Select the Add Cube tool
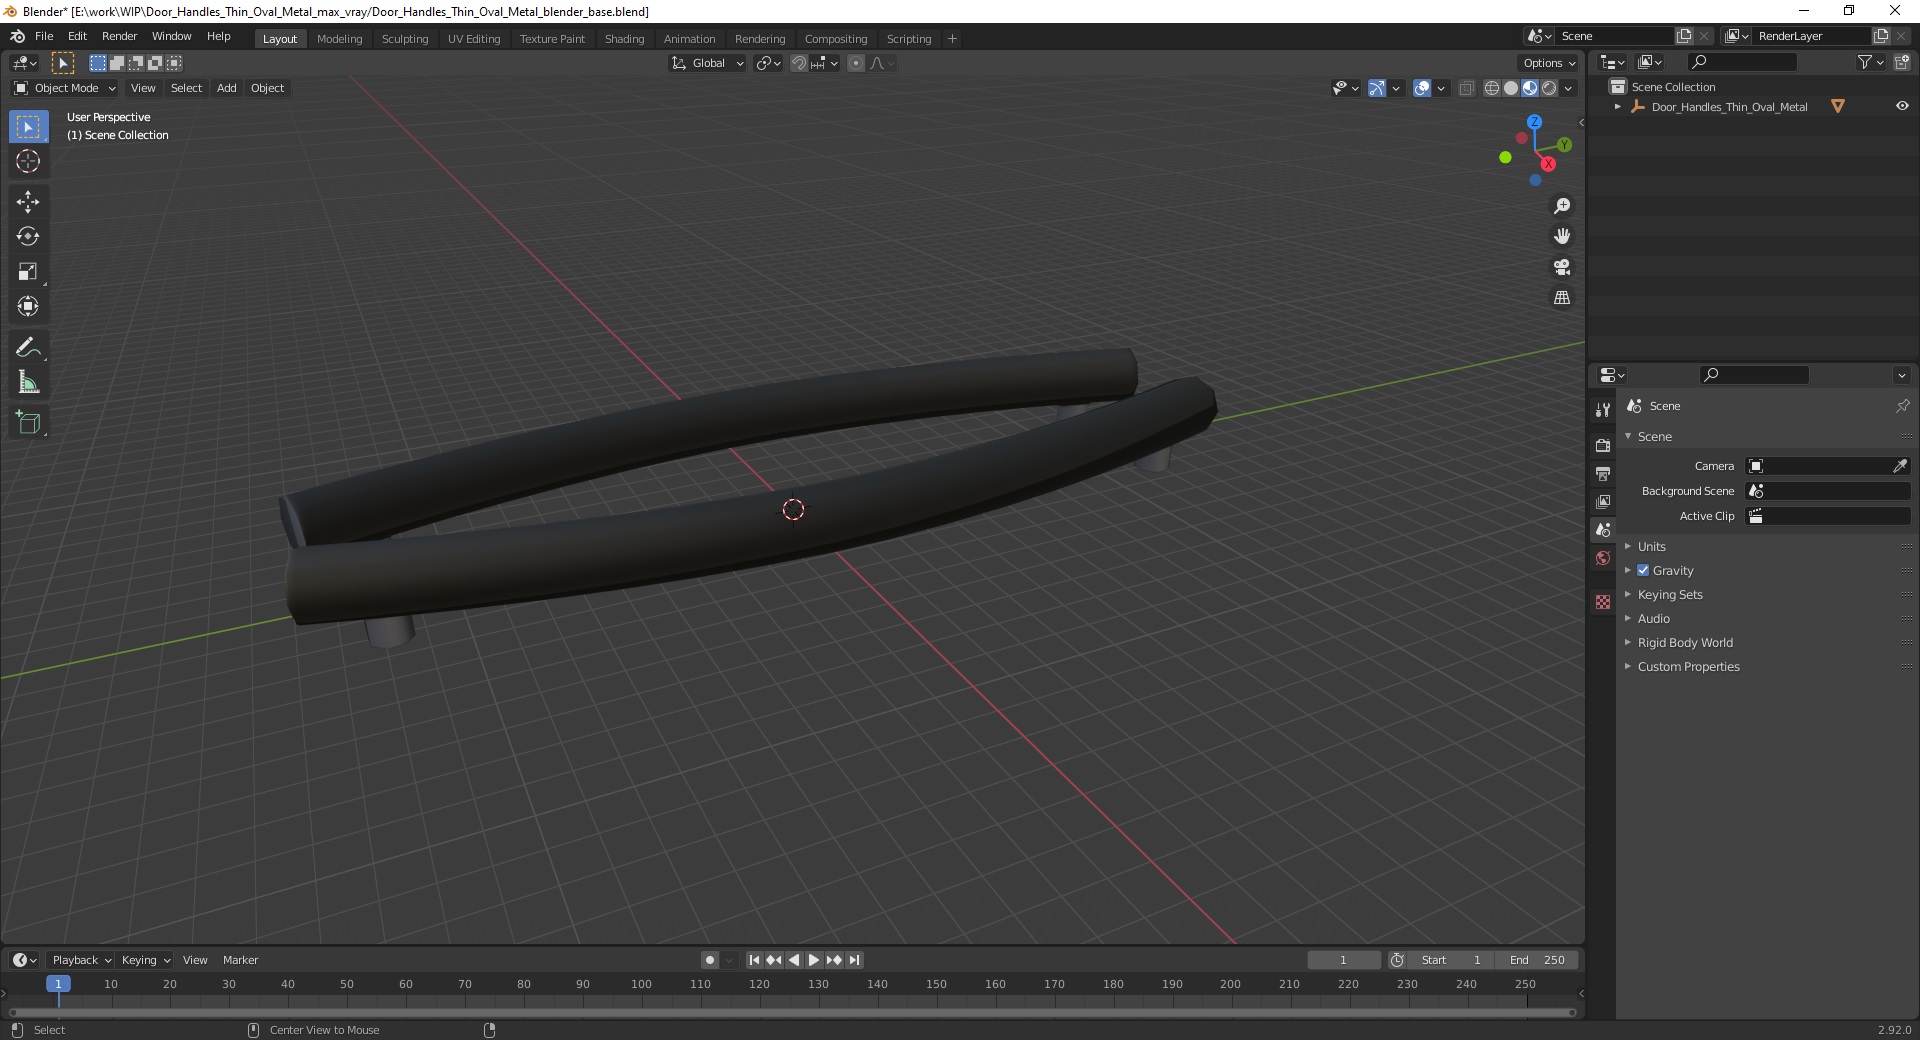This screenshot has height=1040, width=1920. (28, 423)
